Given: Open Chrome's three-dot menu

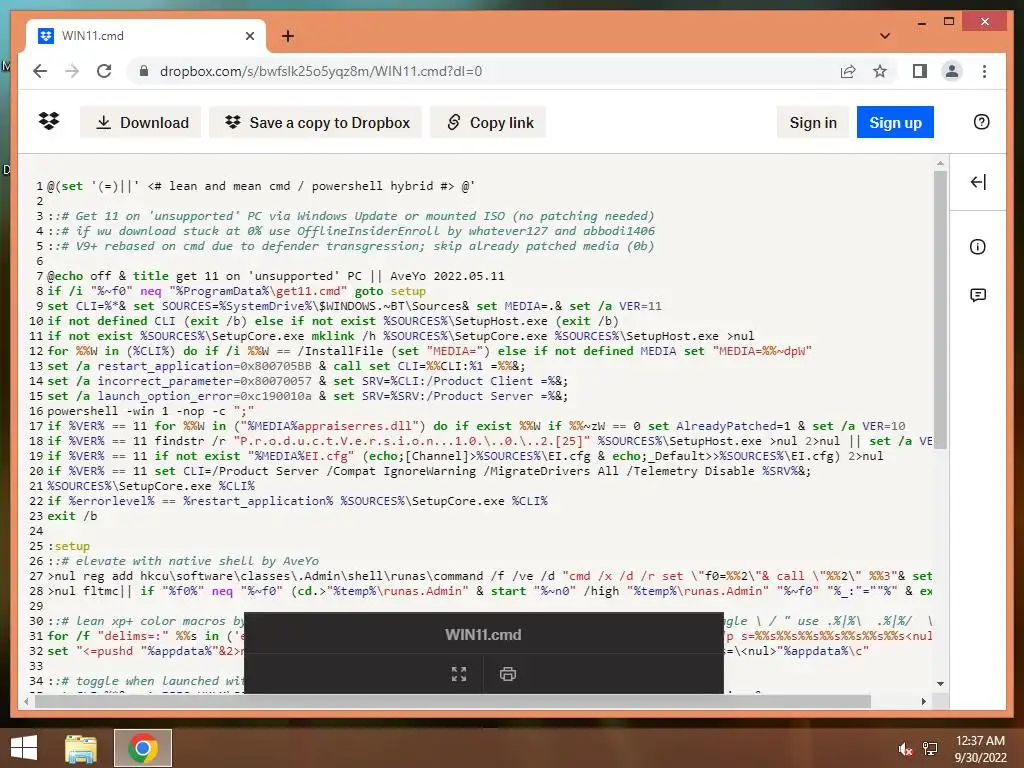Looking at the screenshot, I should point(984,71).
